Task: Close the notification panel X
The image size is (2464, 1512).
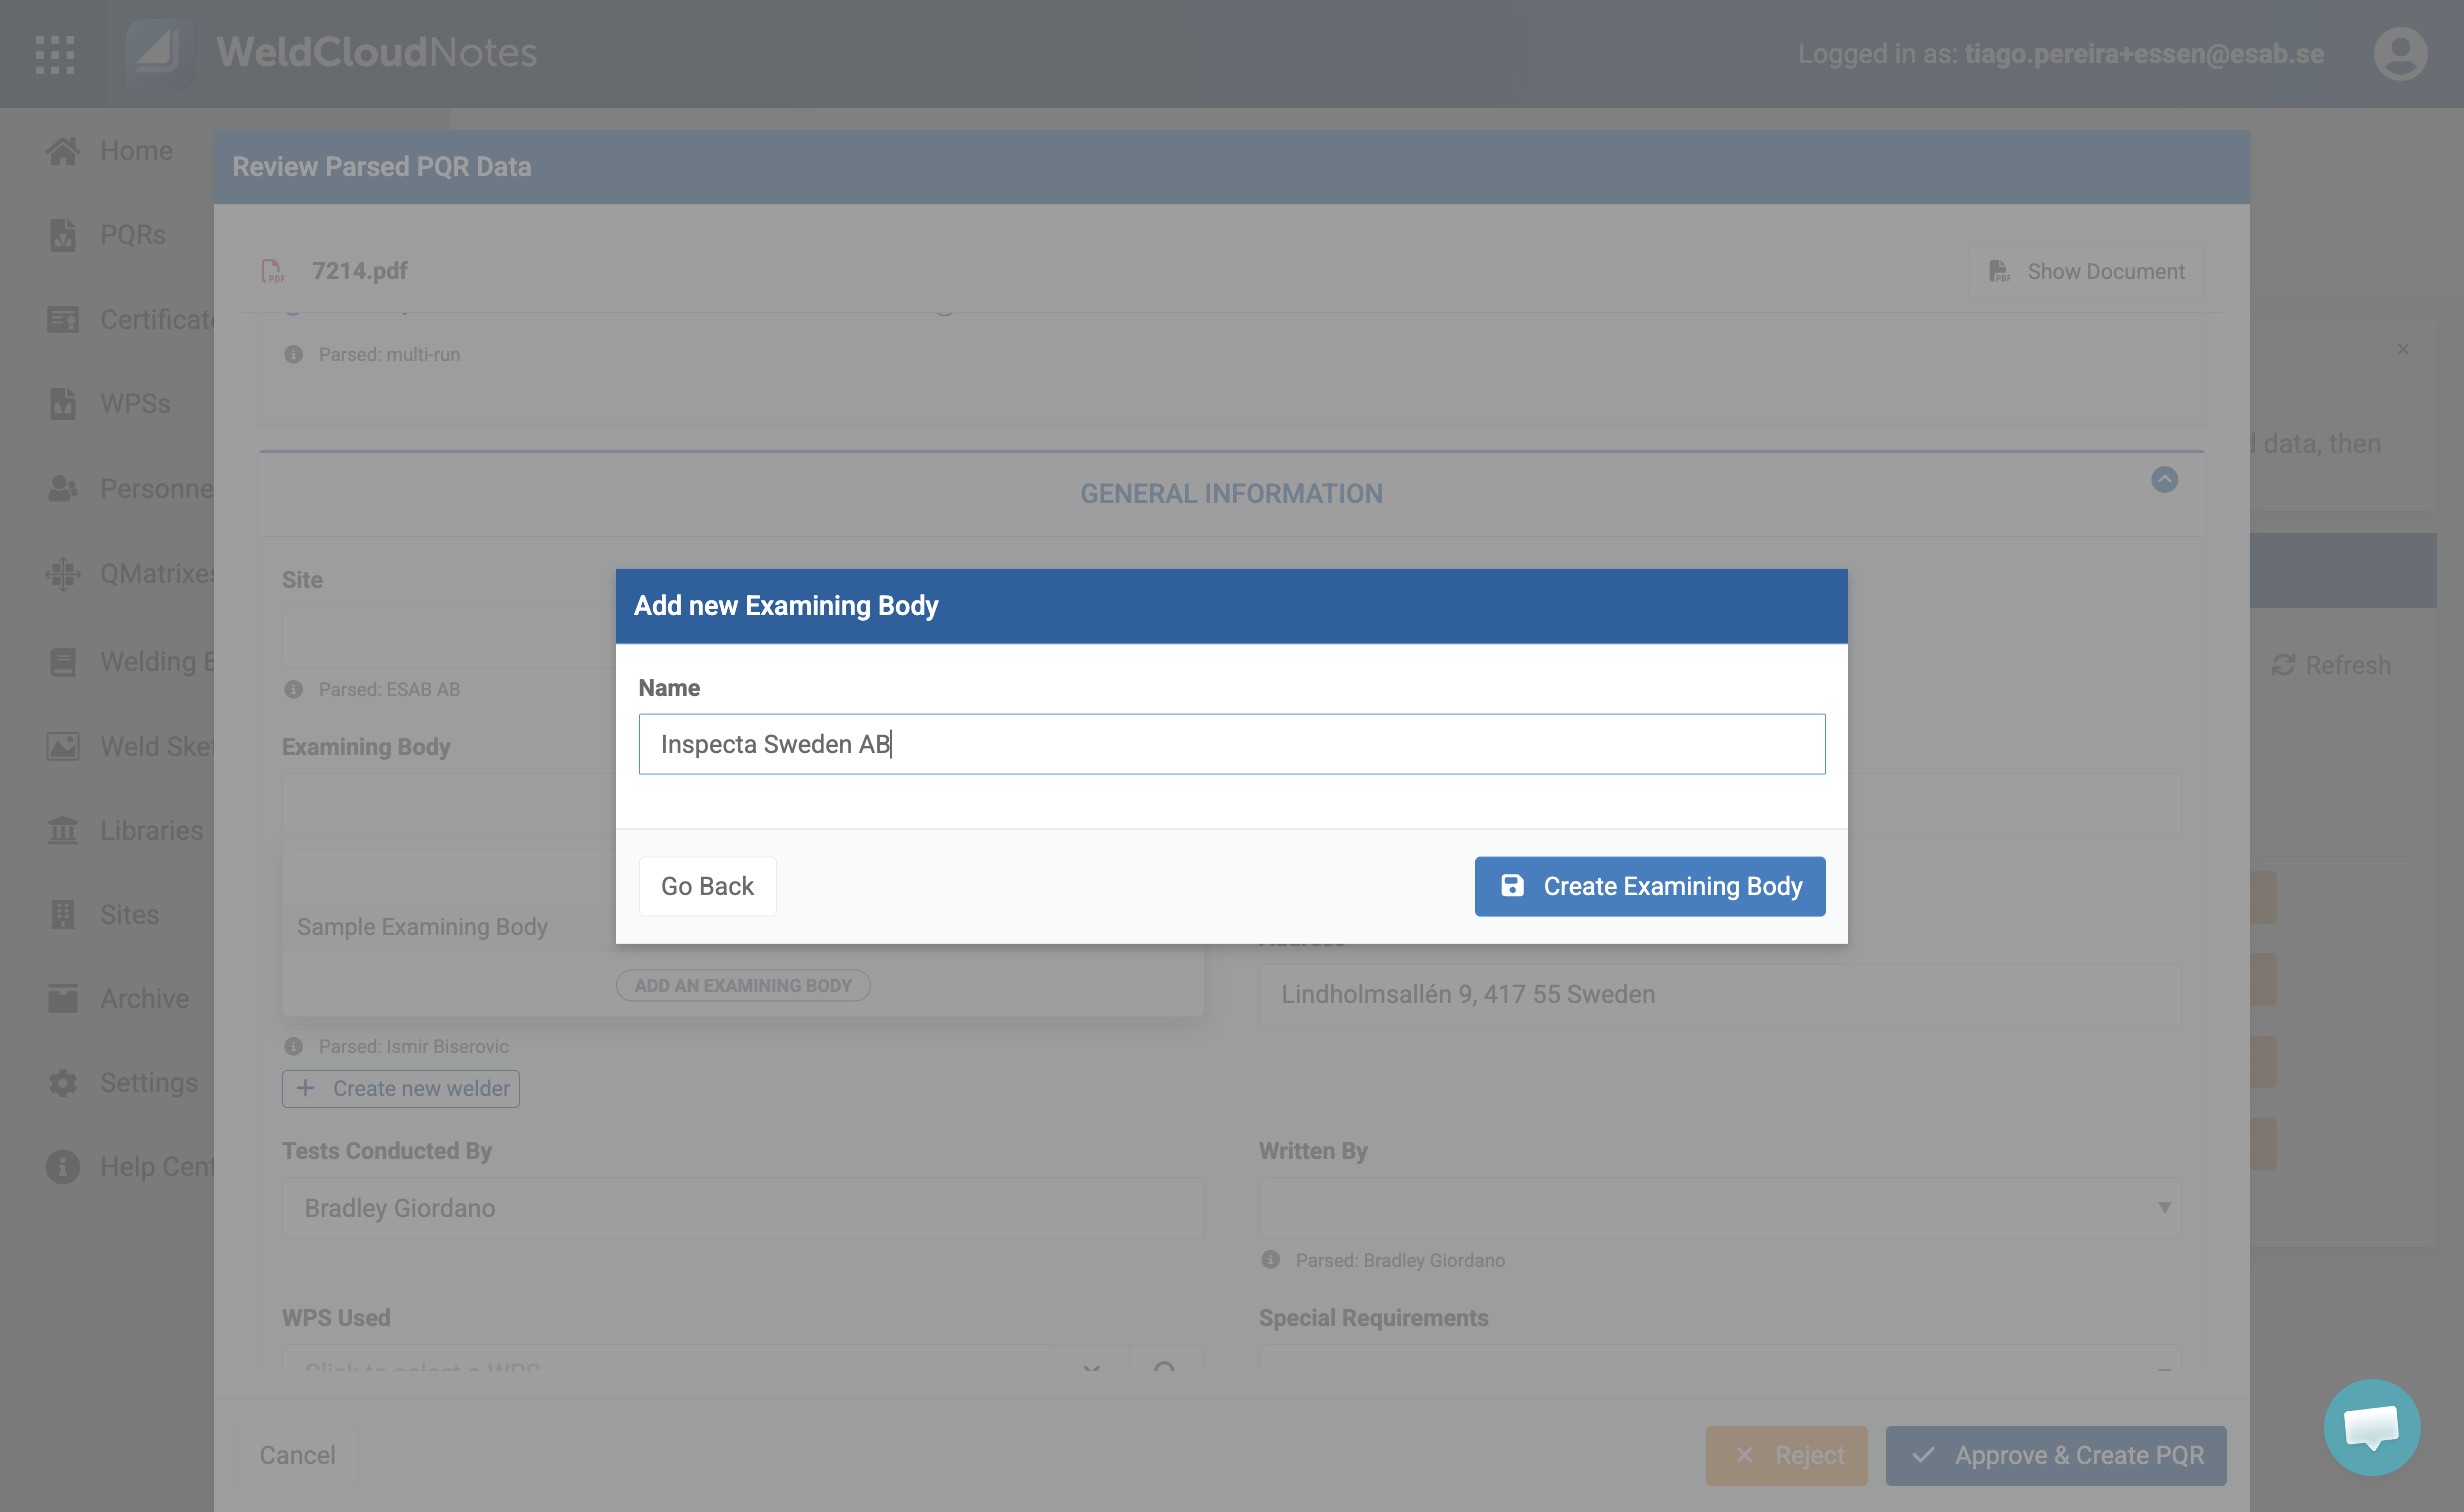Action: point(2402,349)
